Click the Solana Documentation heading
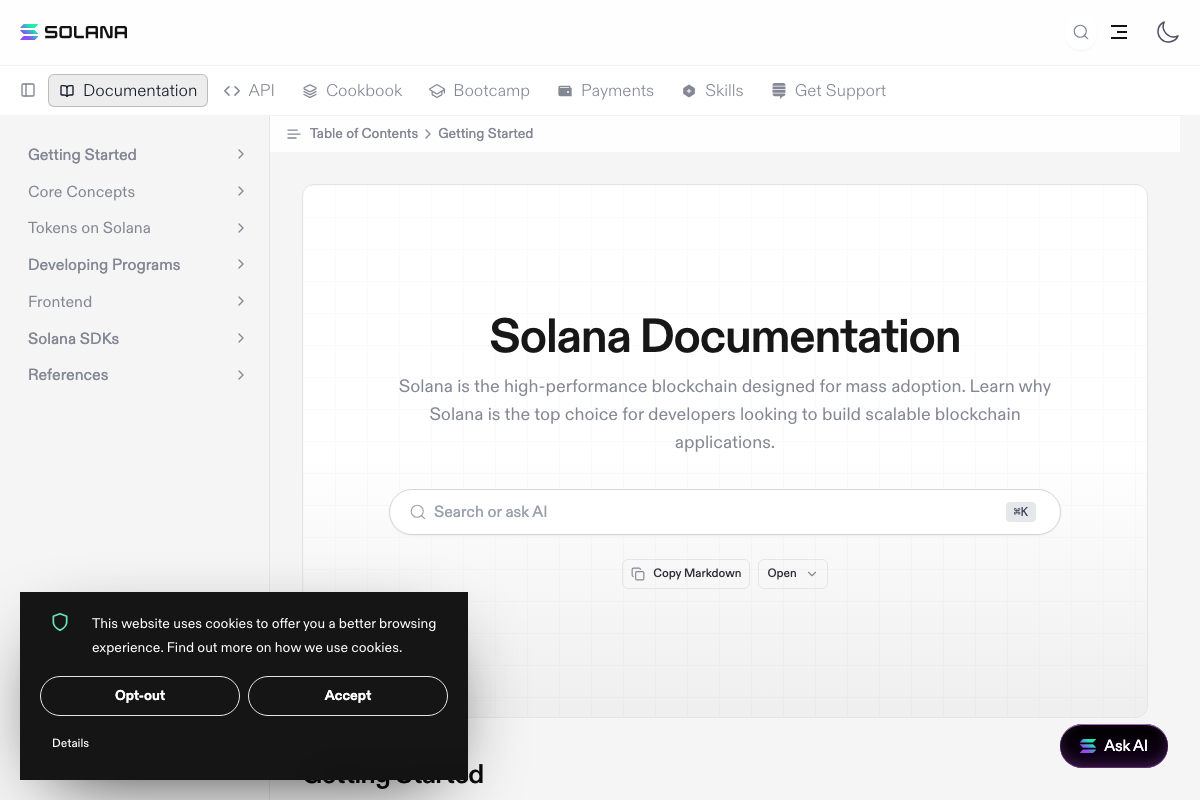Screen dimensions: 1200x800 tap(725, 336)
